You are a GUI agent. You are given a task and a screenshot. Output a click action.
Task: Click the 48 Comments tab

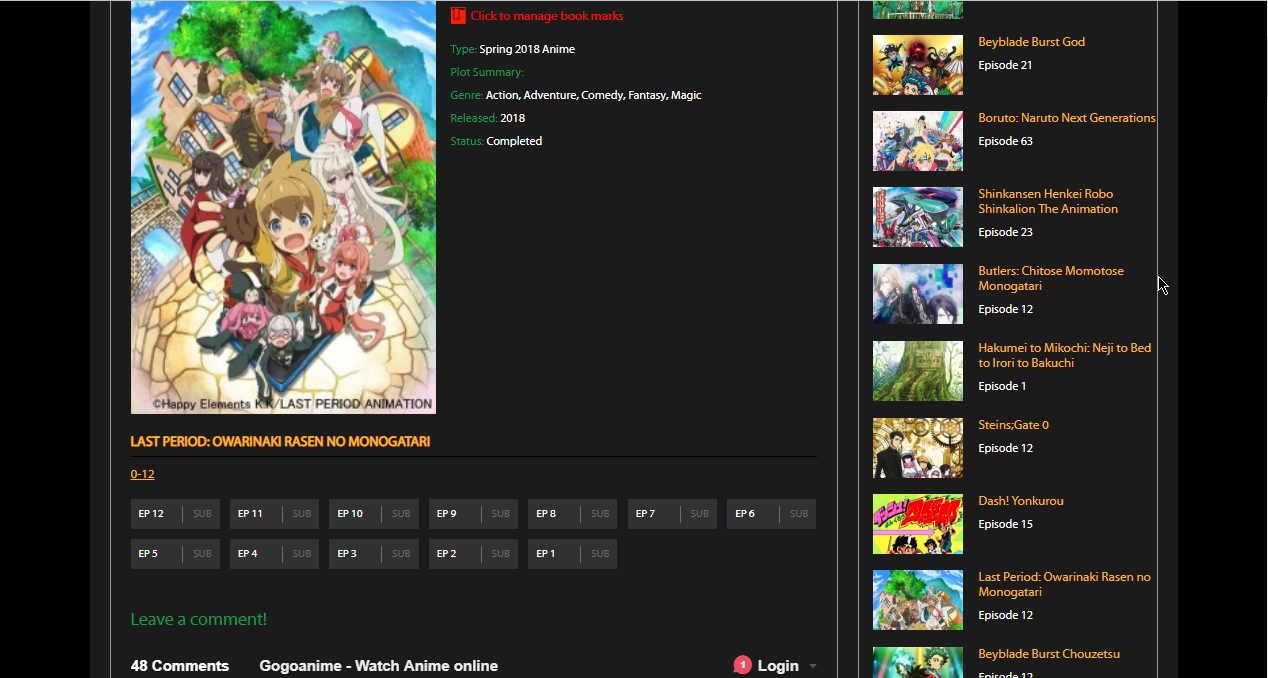pos(180,666)
